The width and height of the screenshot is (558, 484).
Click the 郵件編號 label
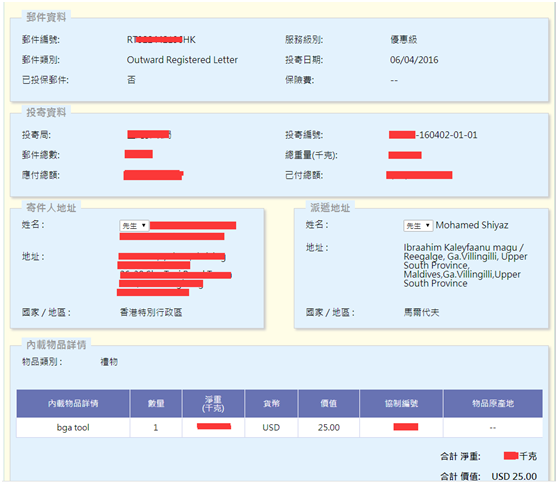pos(41,40)
